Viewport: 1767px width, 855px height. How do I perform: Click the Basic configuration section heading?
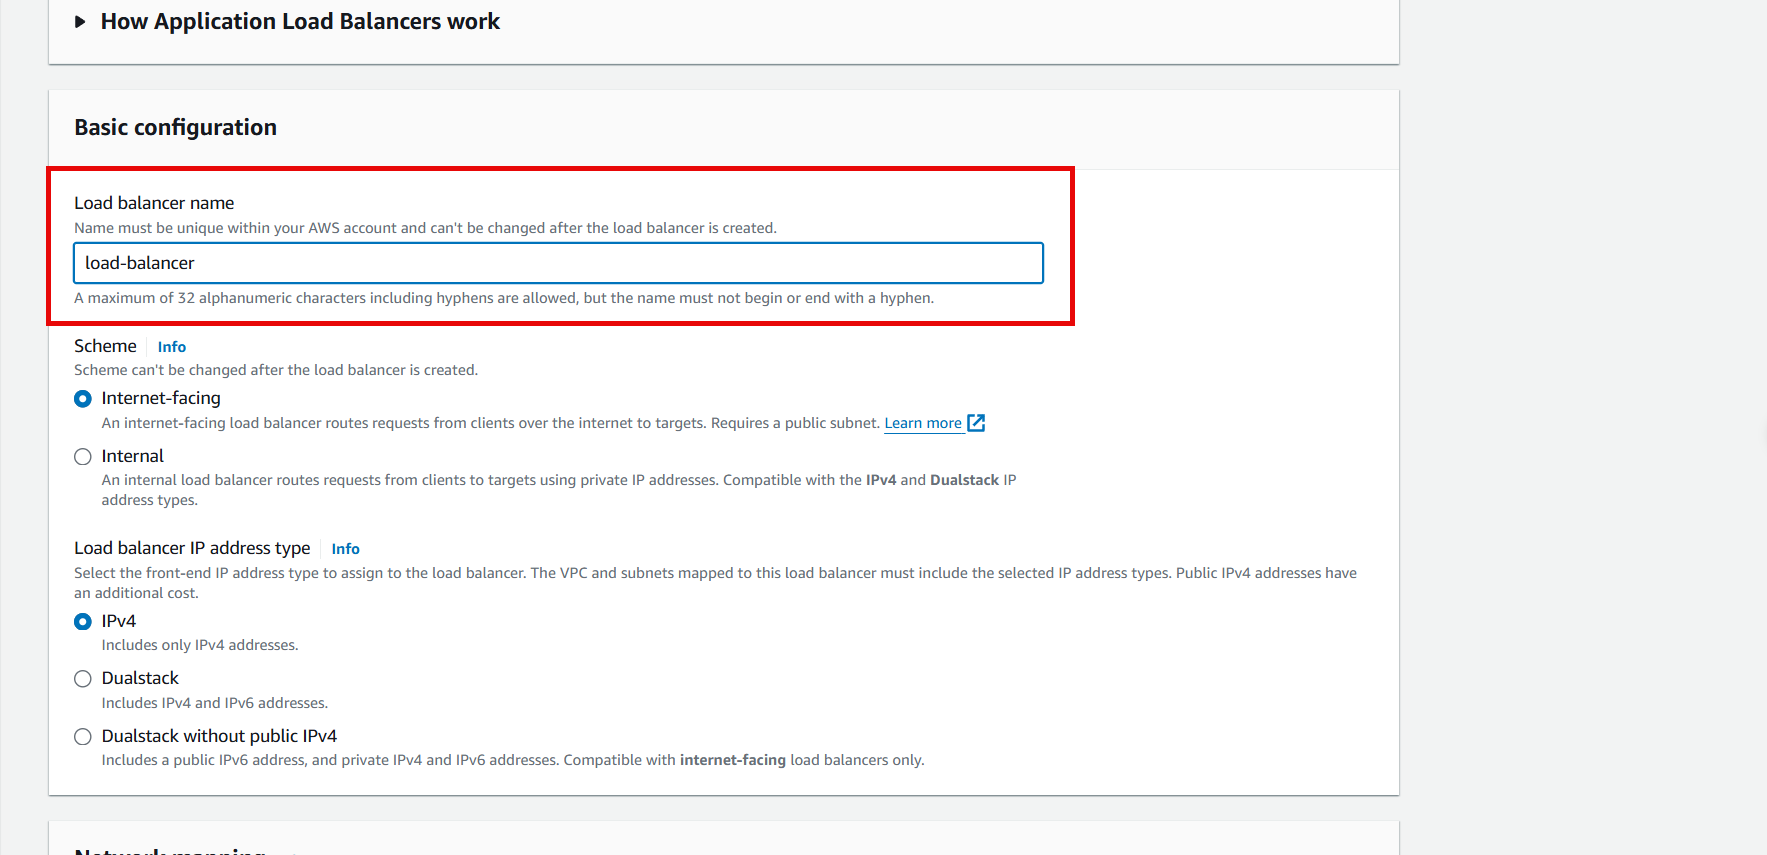pos(175,127)
